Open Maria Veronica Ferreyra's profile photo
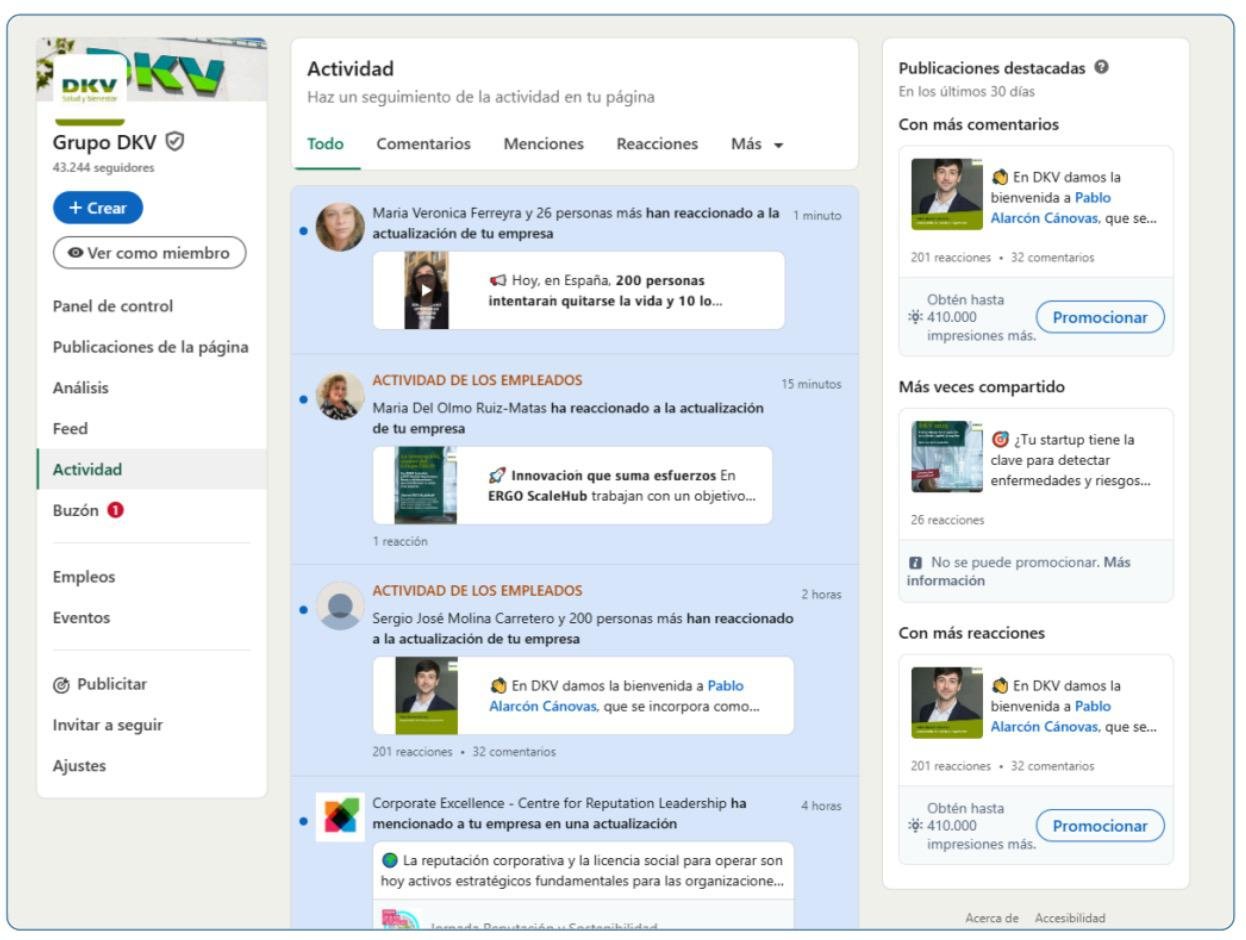1246x940 pixels. click(340, 226)
